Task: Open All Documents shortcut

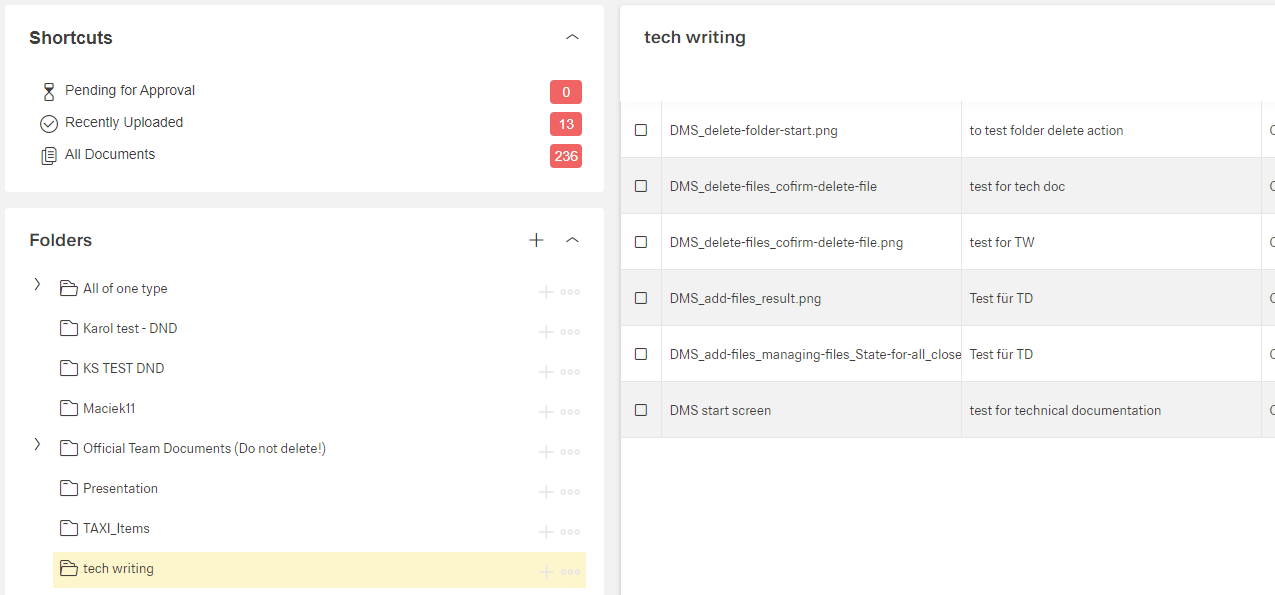Action: pos(109,154)
